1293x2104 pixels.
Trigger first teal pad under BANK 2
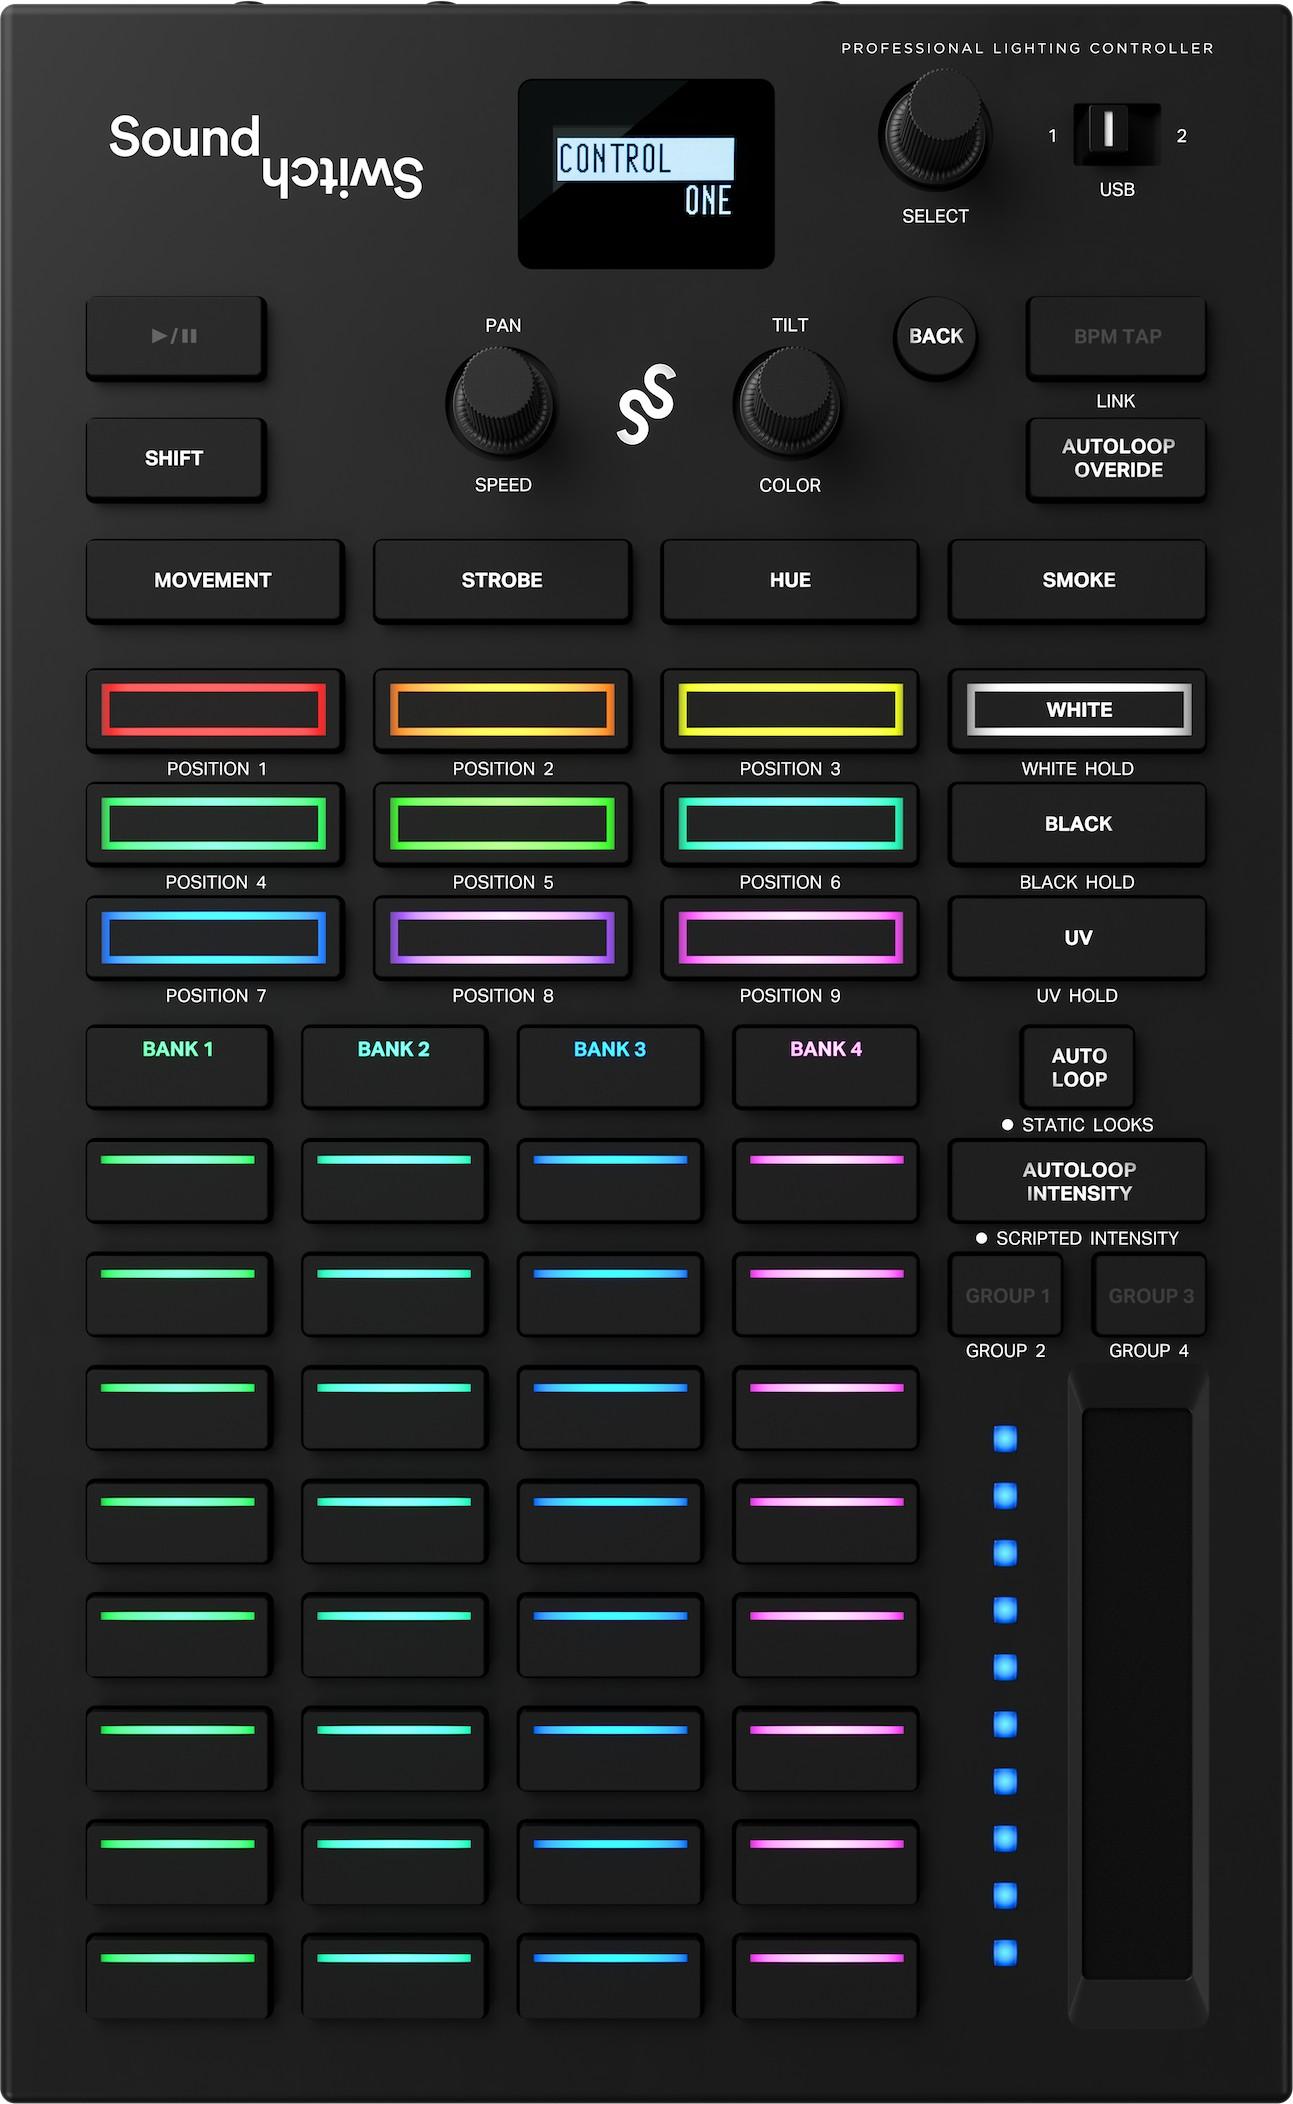[394, 1181]
